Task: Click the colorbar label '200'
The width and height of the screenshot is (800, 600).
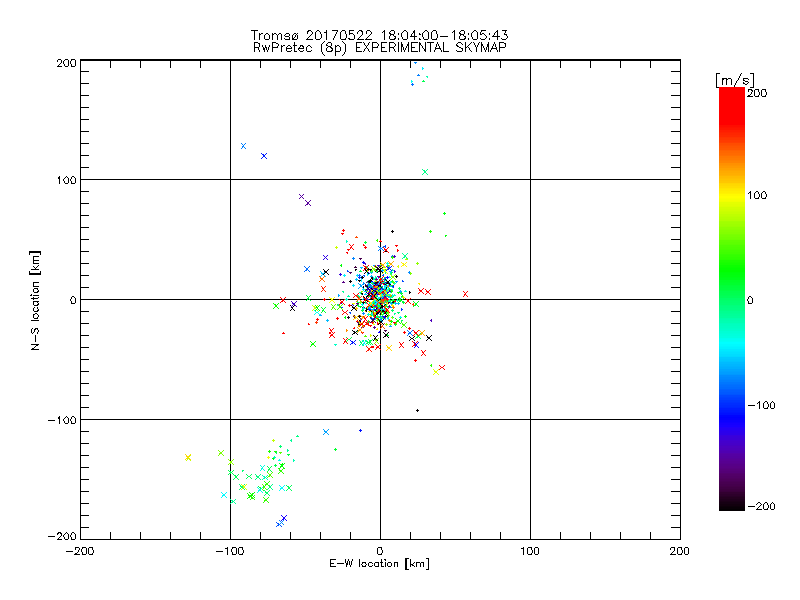Action: tap(757, 93)
